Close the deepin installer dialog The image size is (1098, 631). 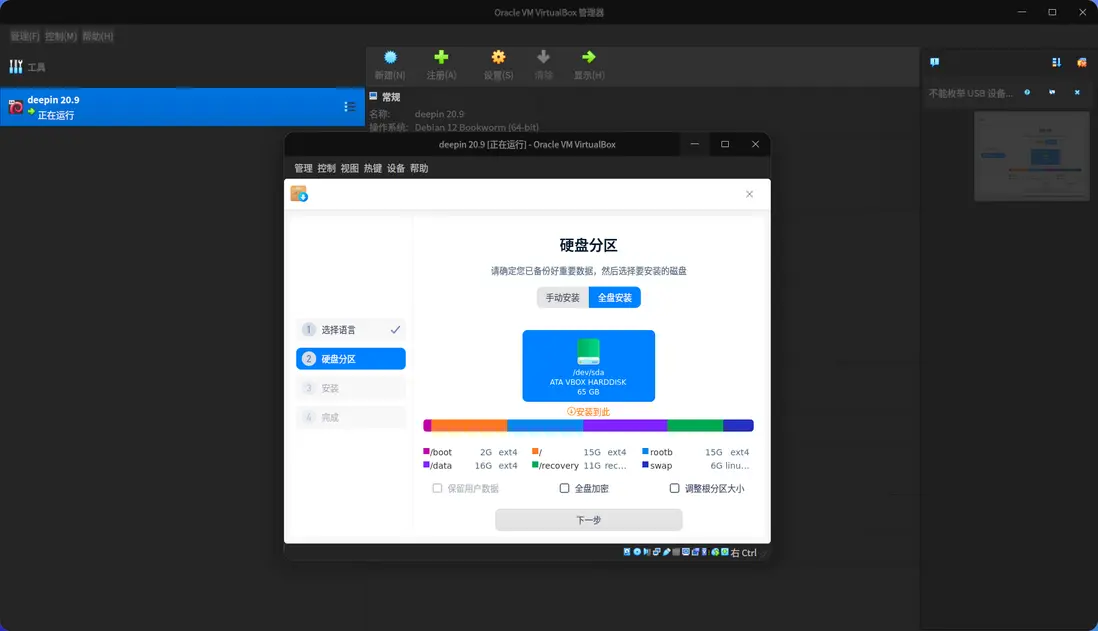point(749,194)
